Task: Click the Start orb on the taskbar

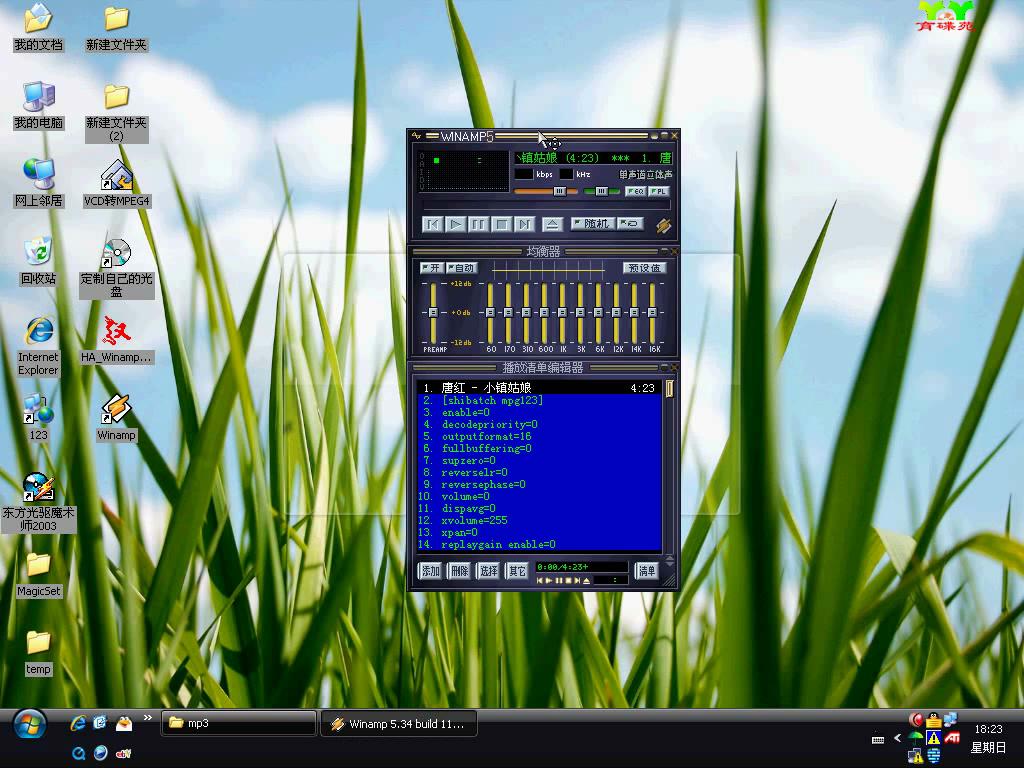Action: coord(30,725)
